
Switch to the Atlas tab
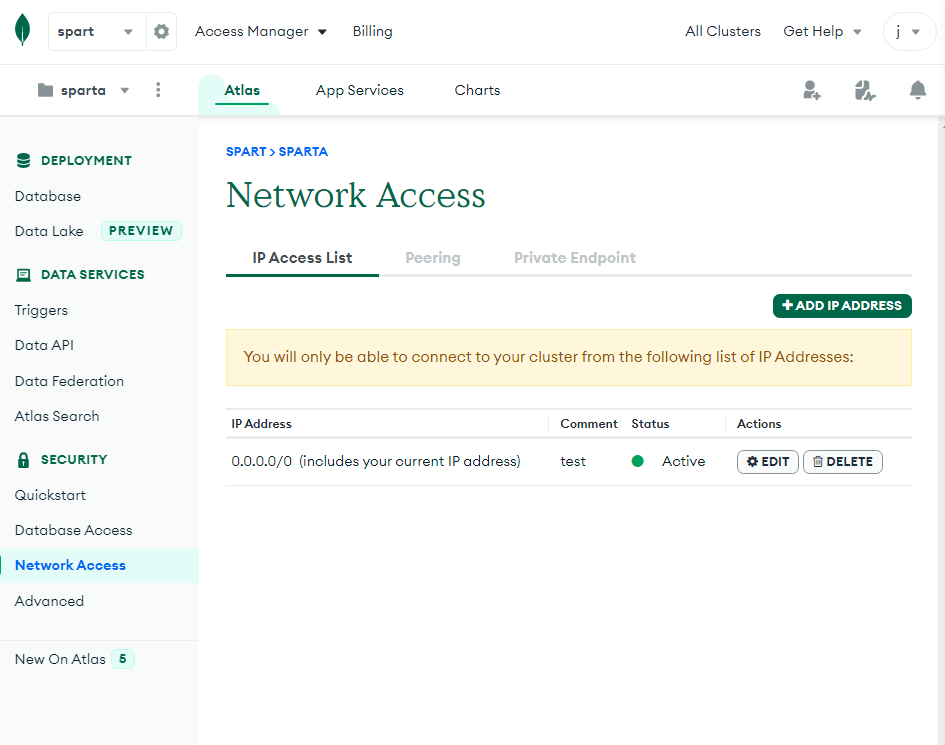242,90
